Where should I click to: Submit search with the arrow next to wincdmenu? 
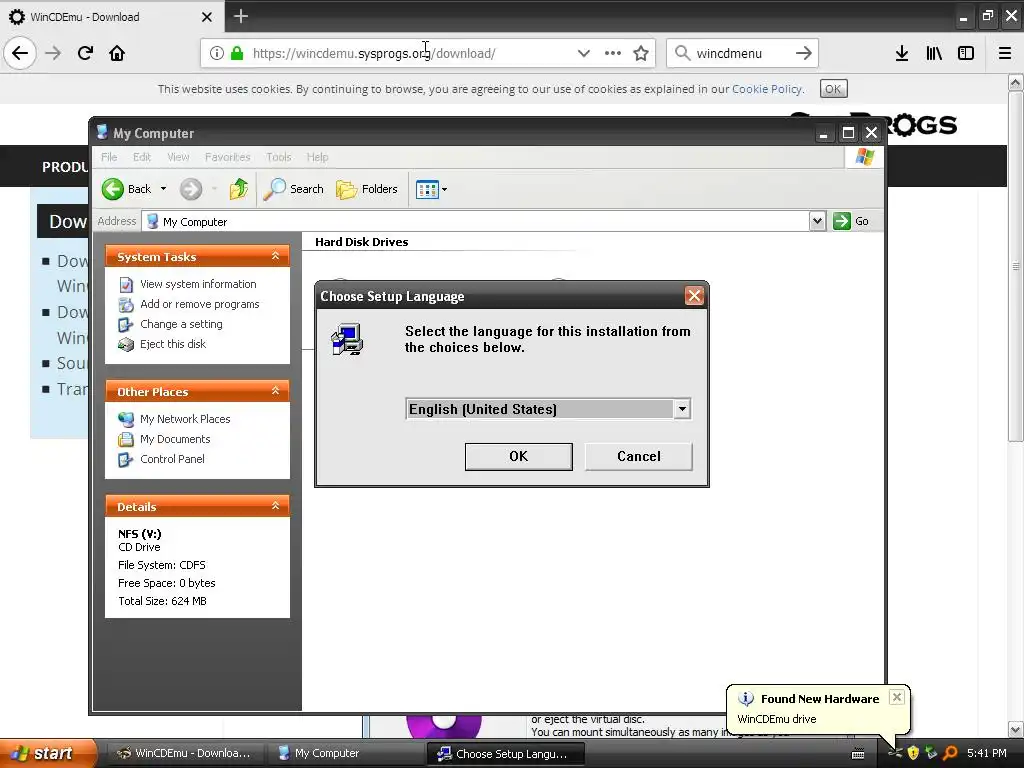(804, 53)
